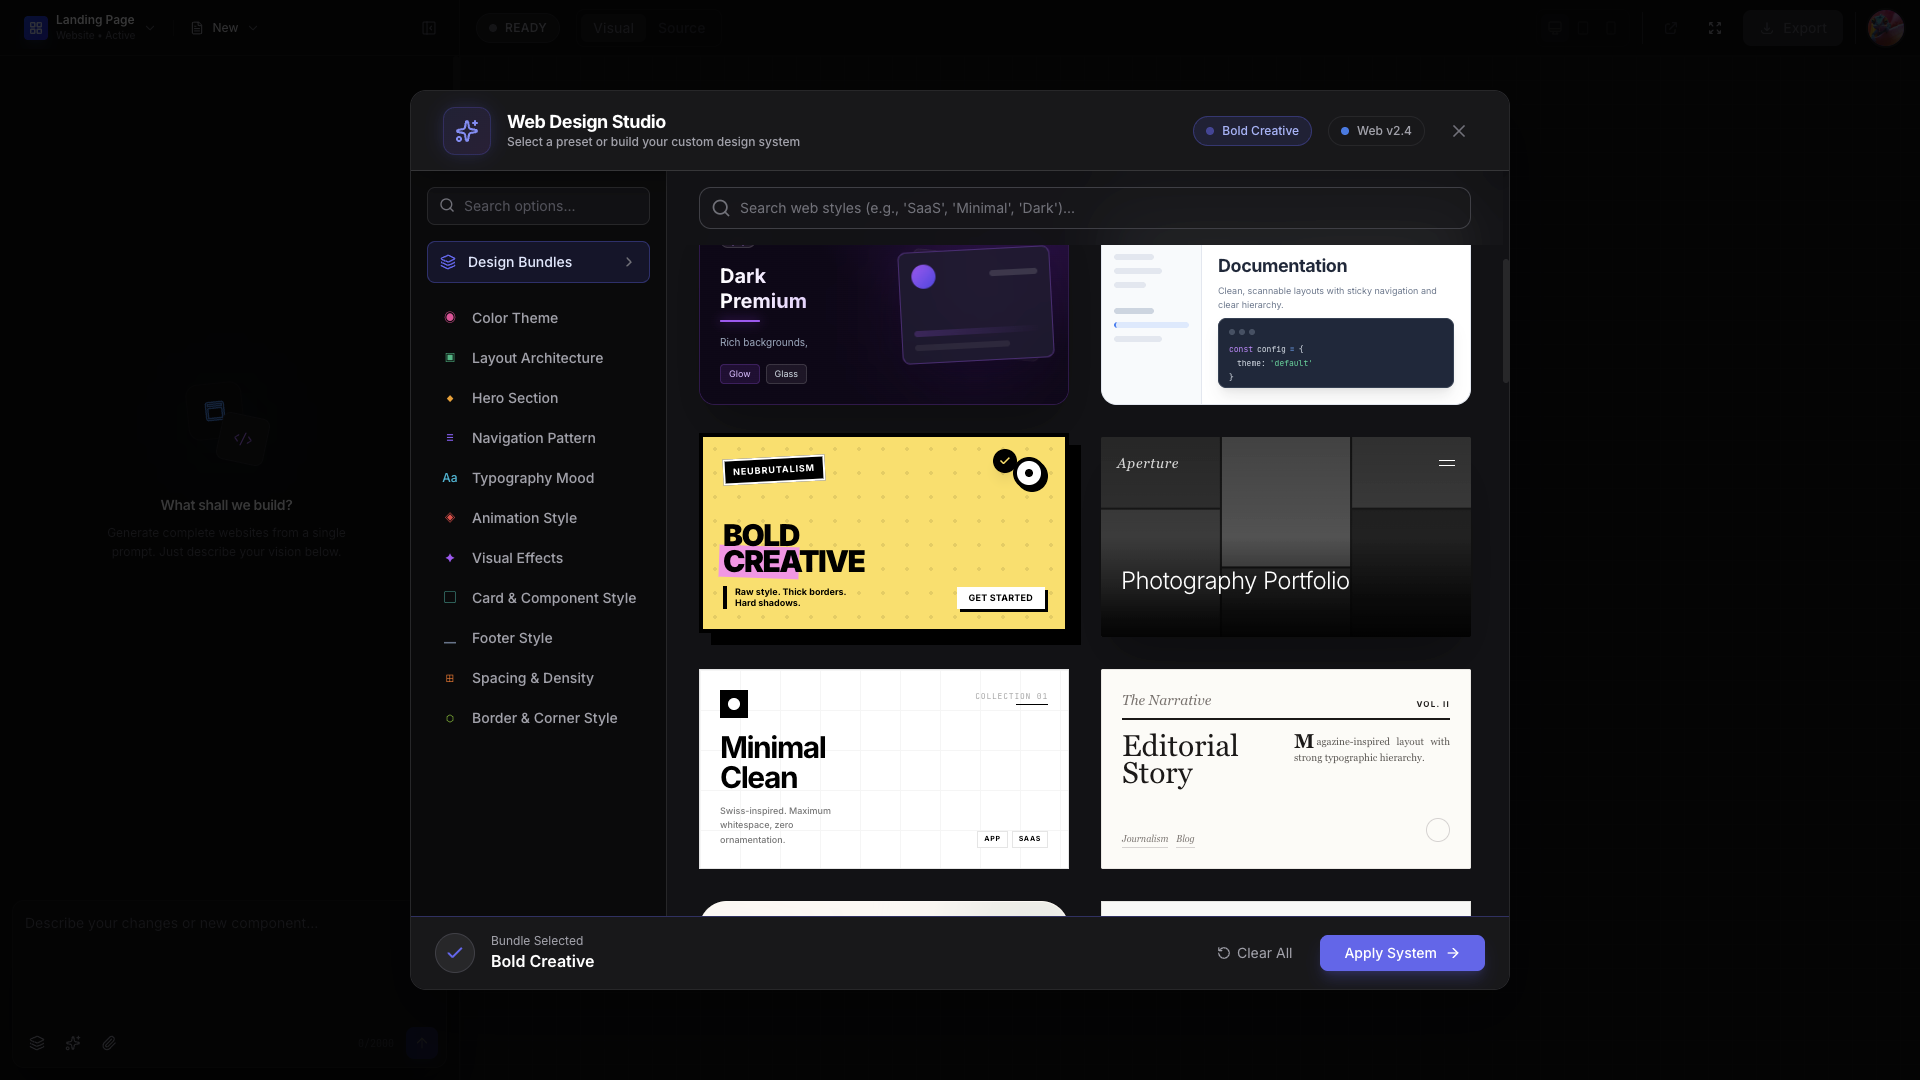
Task: Toggle the Web v2.4 pill
Action: coord(1375,131)
